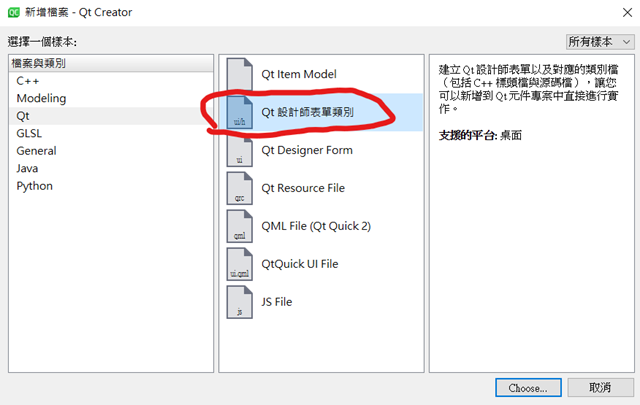Select the Qt category
This screenshot has width=640, height=405.
coord(111,116)
